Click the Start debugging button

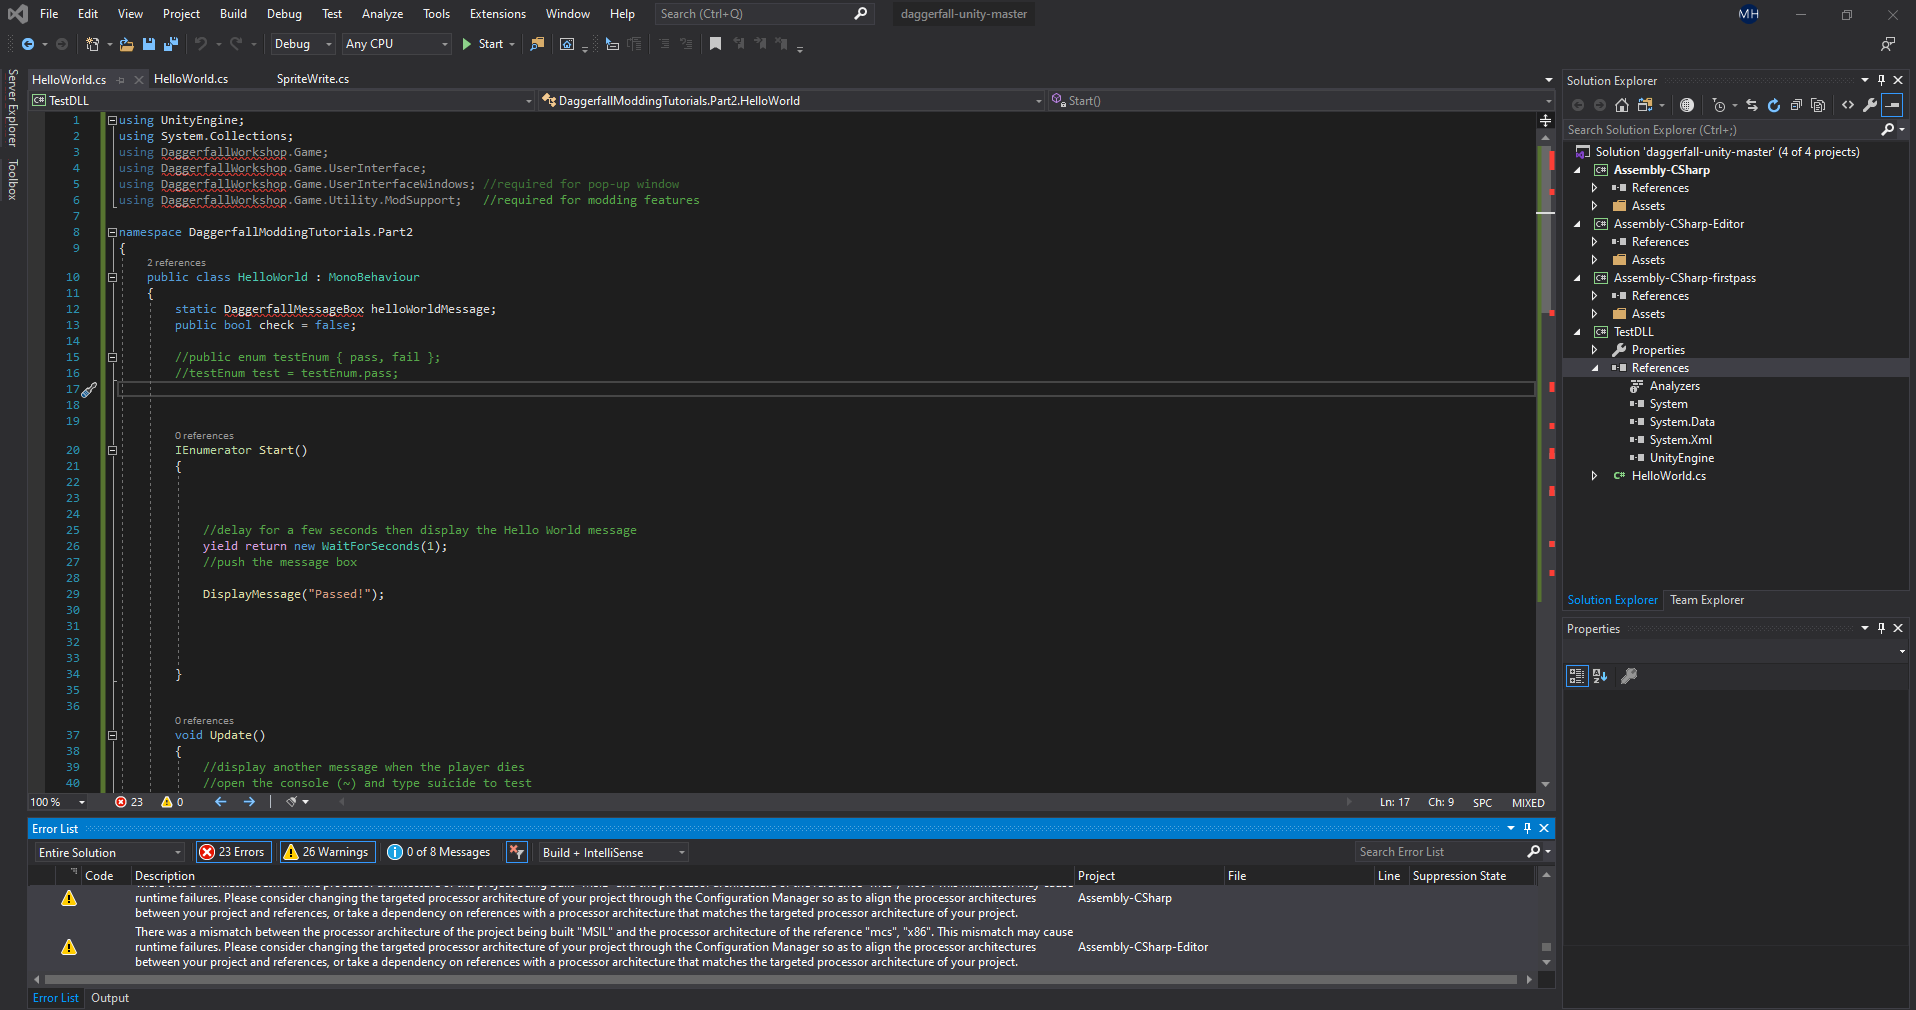point(482,44)
